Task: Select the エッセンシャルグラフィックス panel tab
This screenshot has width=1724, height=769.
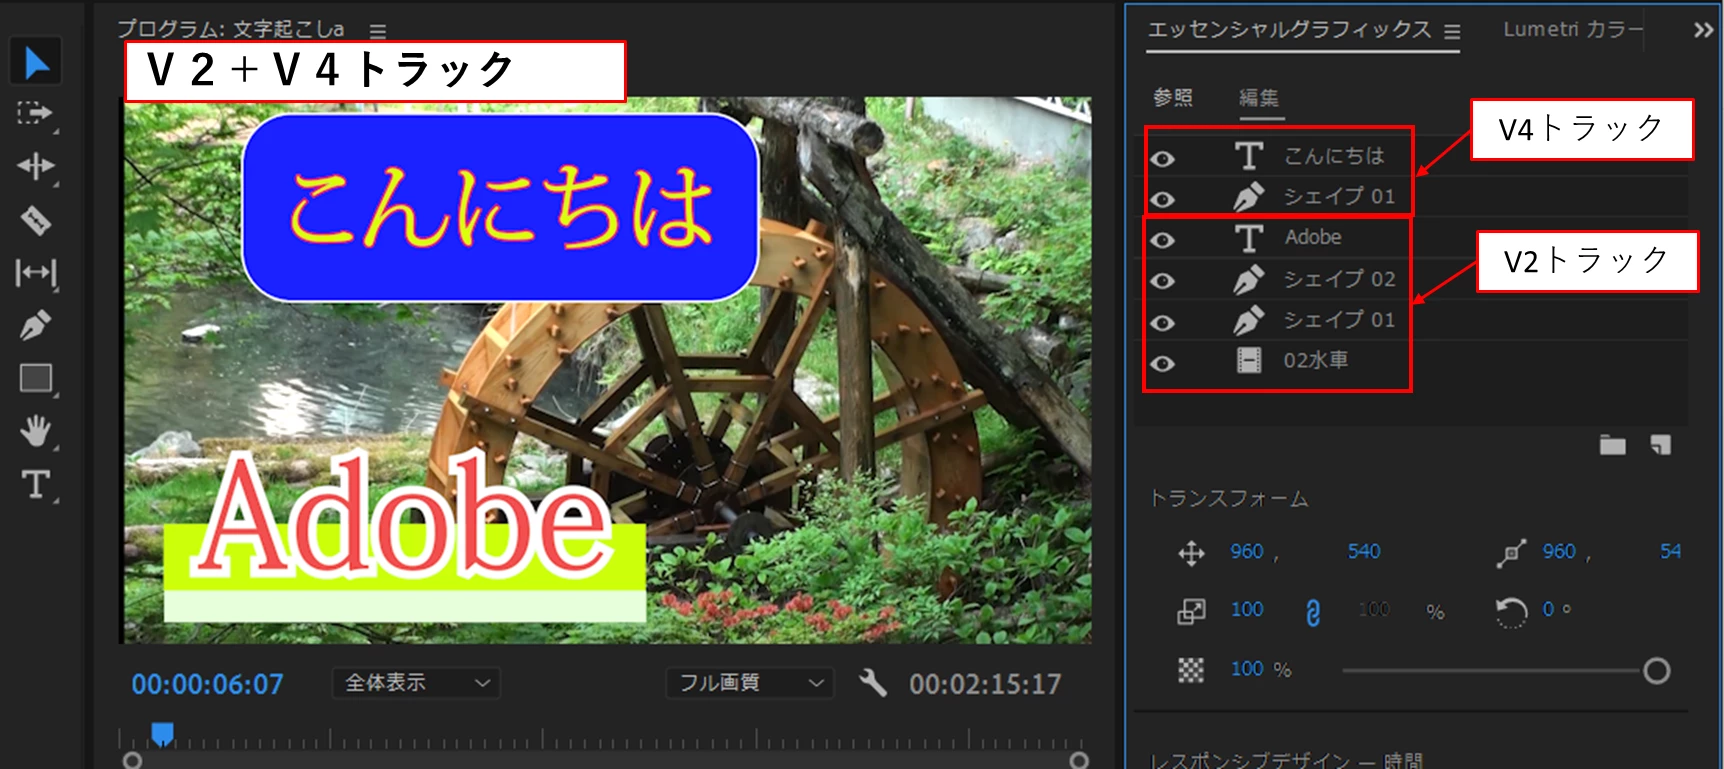Action: point(1290,30)
